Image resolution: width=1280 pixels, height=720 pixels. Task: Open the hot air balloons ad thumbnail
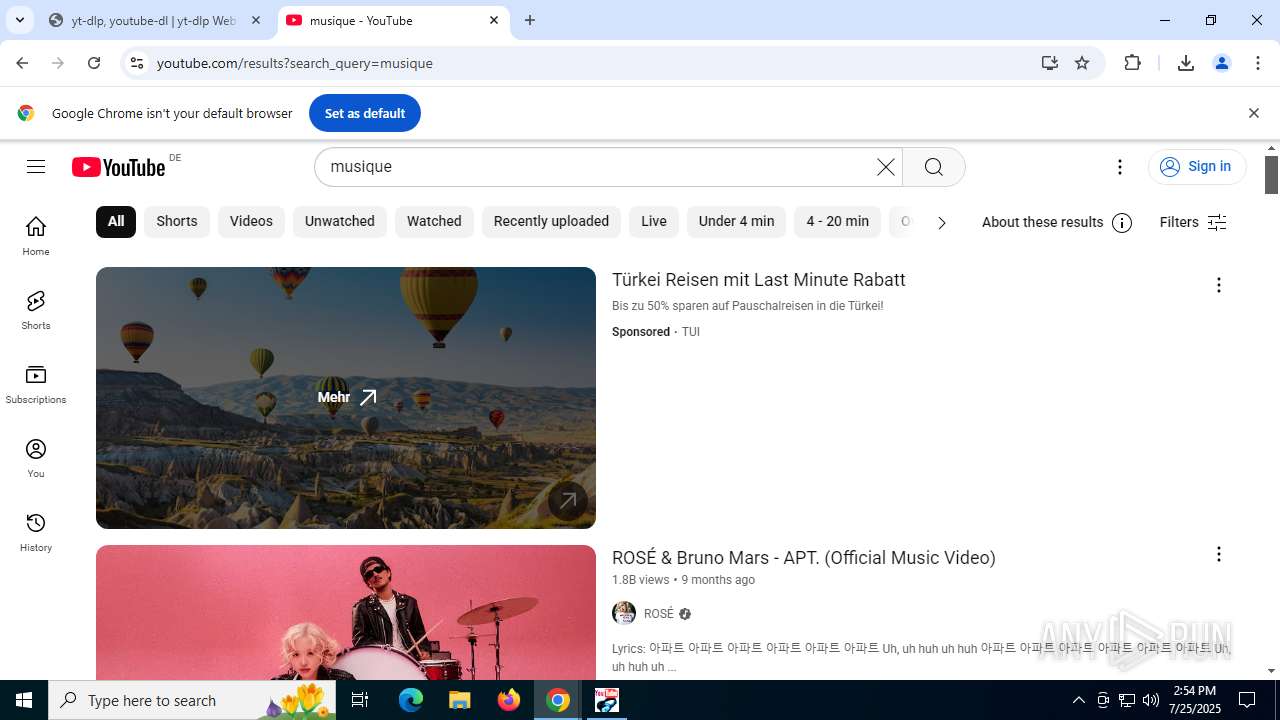coord(346,398)
